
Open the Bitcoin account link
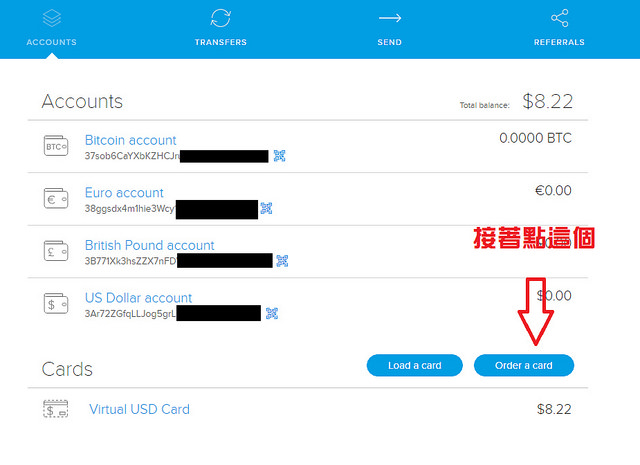130,140
